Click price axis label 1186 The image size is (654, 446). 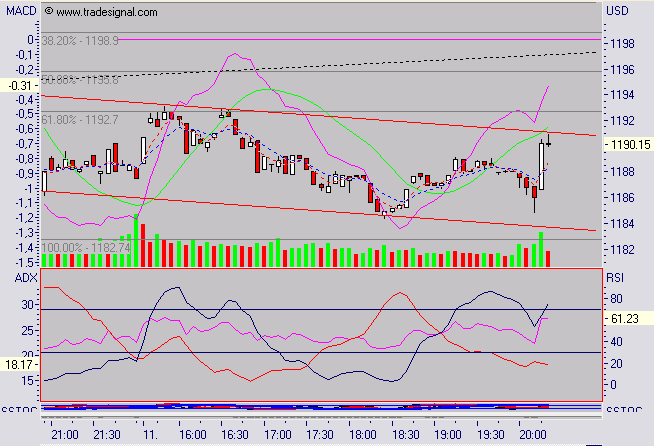coord(622,197)
